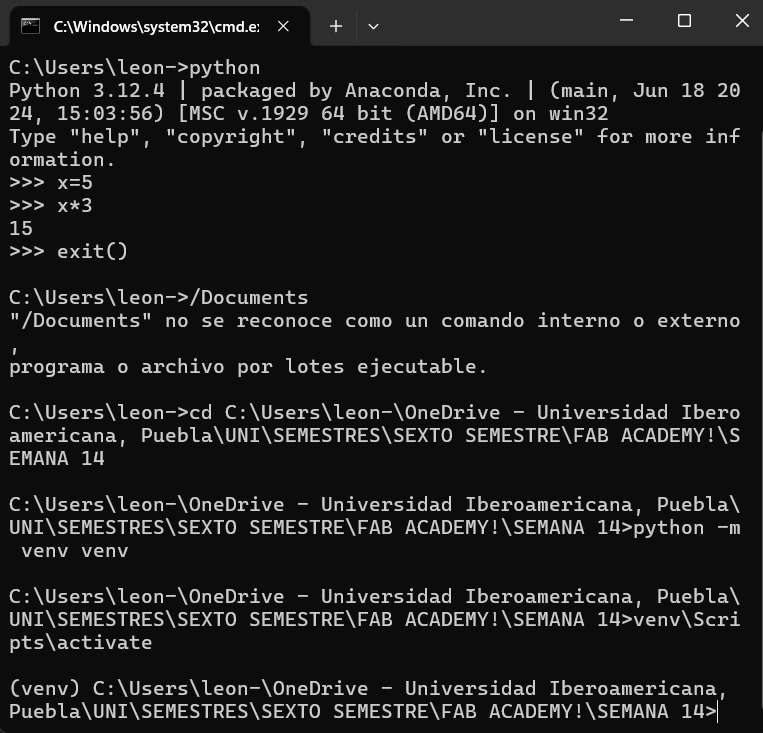Screen dimensions: 763x733
Task: Click the 'python -m' command text
Action: [x=687, y=528]
